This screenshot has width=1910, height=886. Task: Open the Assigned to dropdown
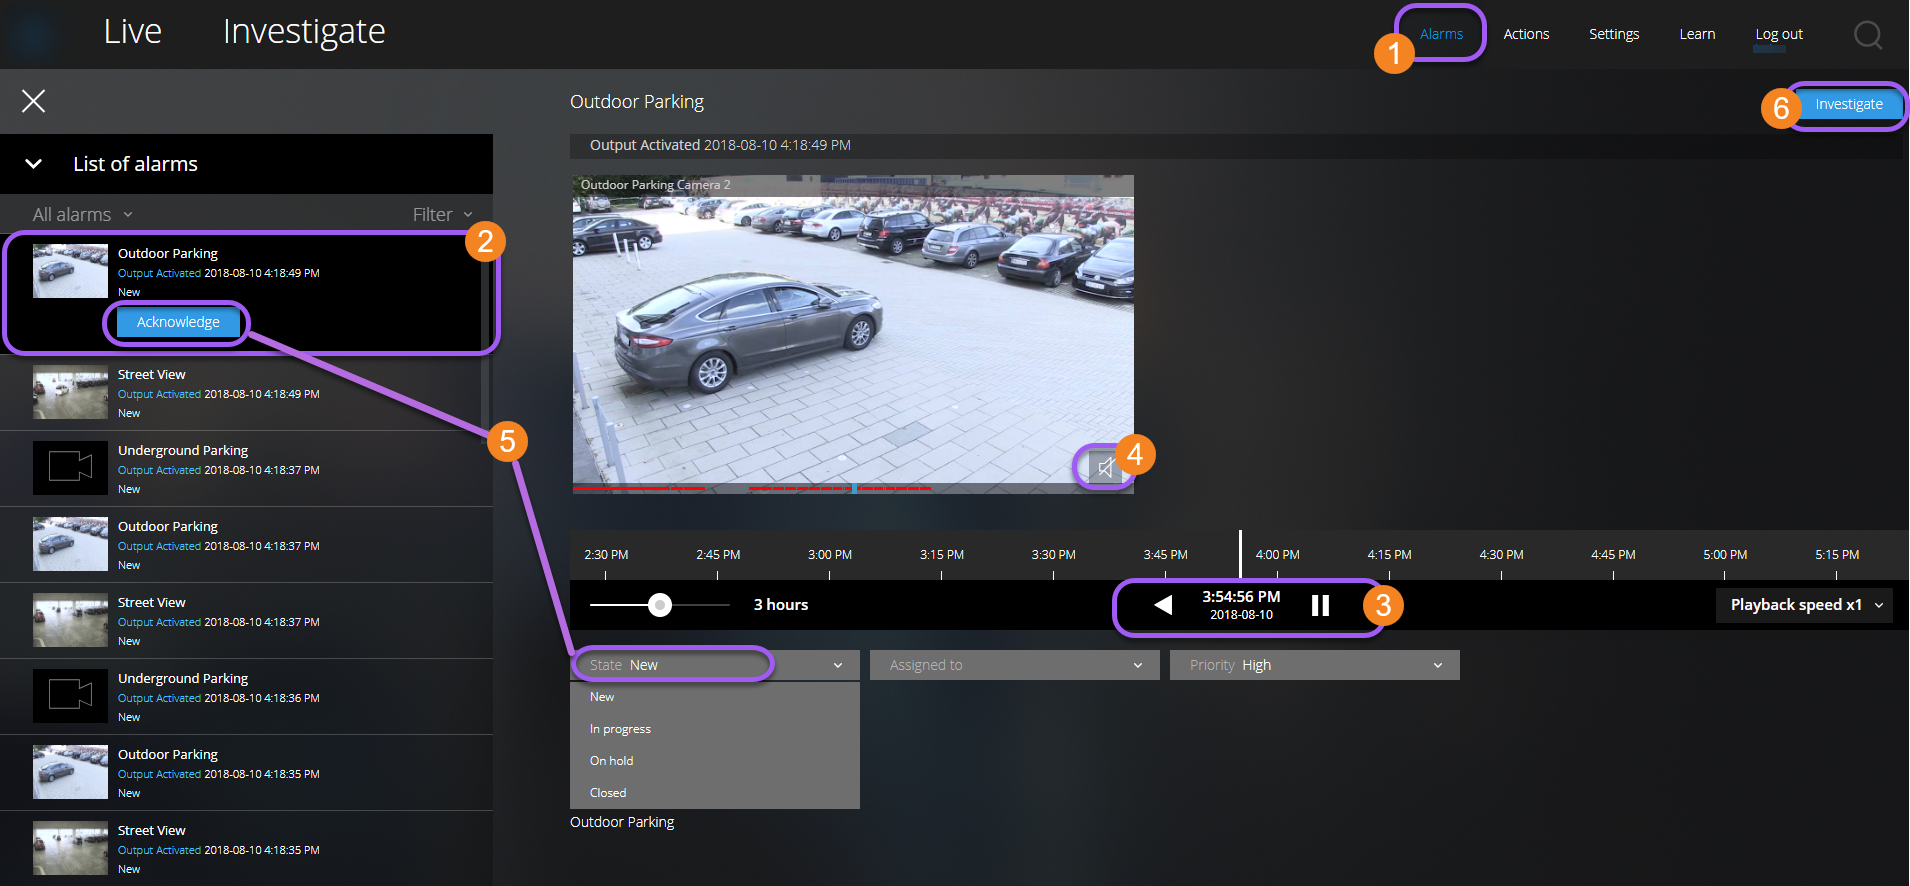click(1014, 665)
